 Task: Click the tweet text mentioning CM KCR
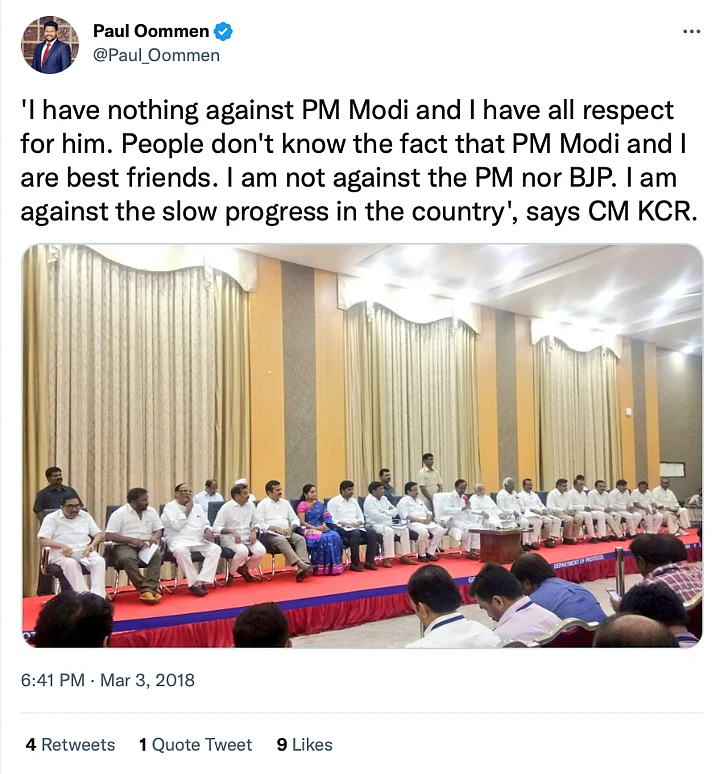click(x=359, y=161)
